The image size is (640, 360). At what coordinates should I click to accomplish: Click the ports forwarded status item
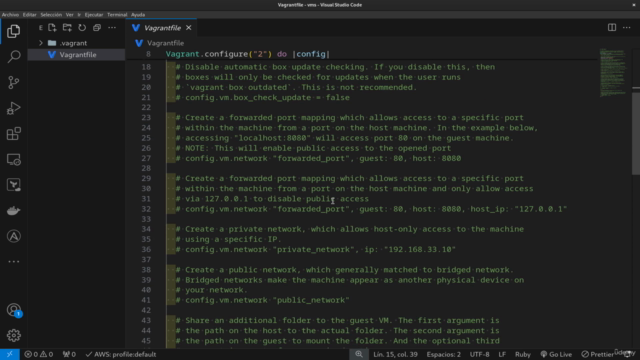[x=69, y=354]
